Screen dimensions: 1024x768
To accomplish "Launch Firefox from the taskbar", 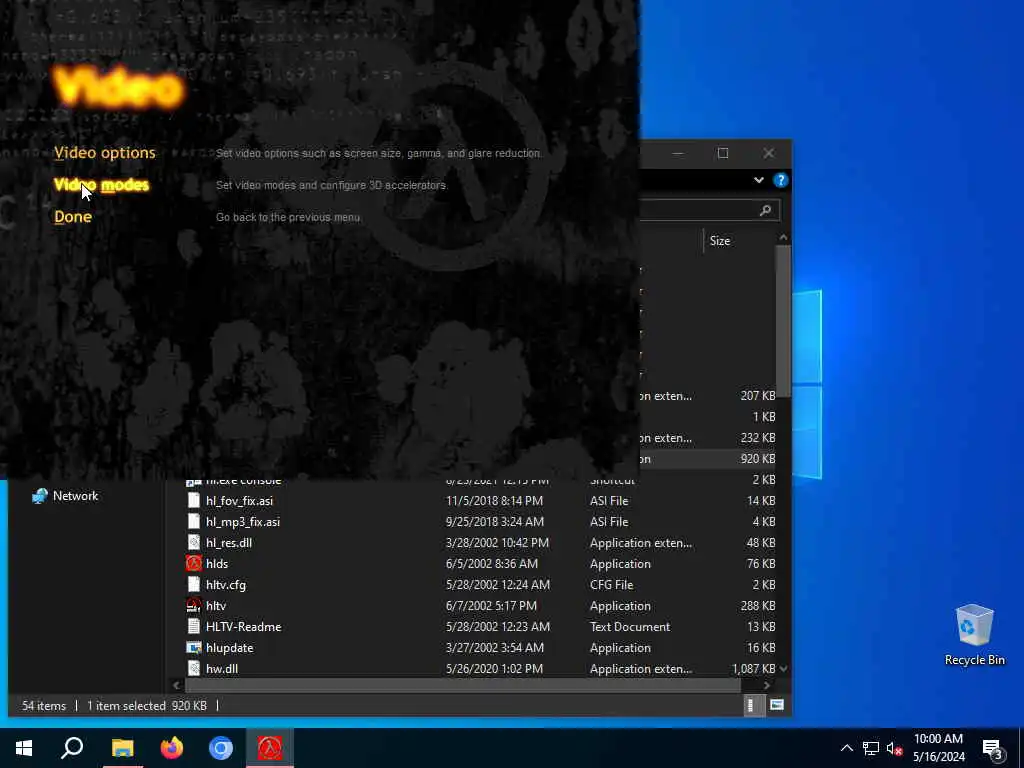I will (172, 748).
